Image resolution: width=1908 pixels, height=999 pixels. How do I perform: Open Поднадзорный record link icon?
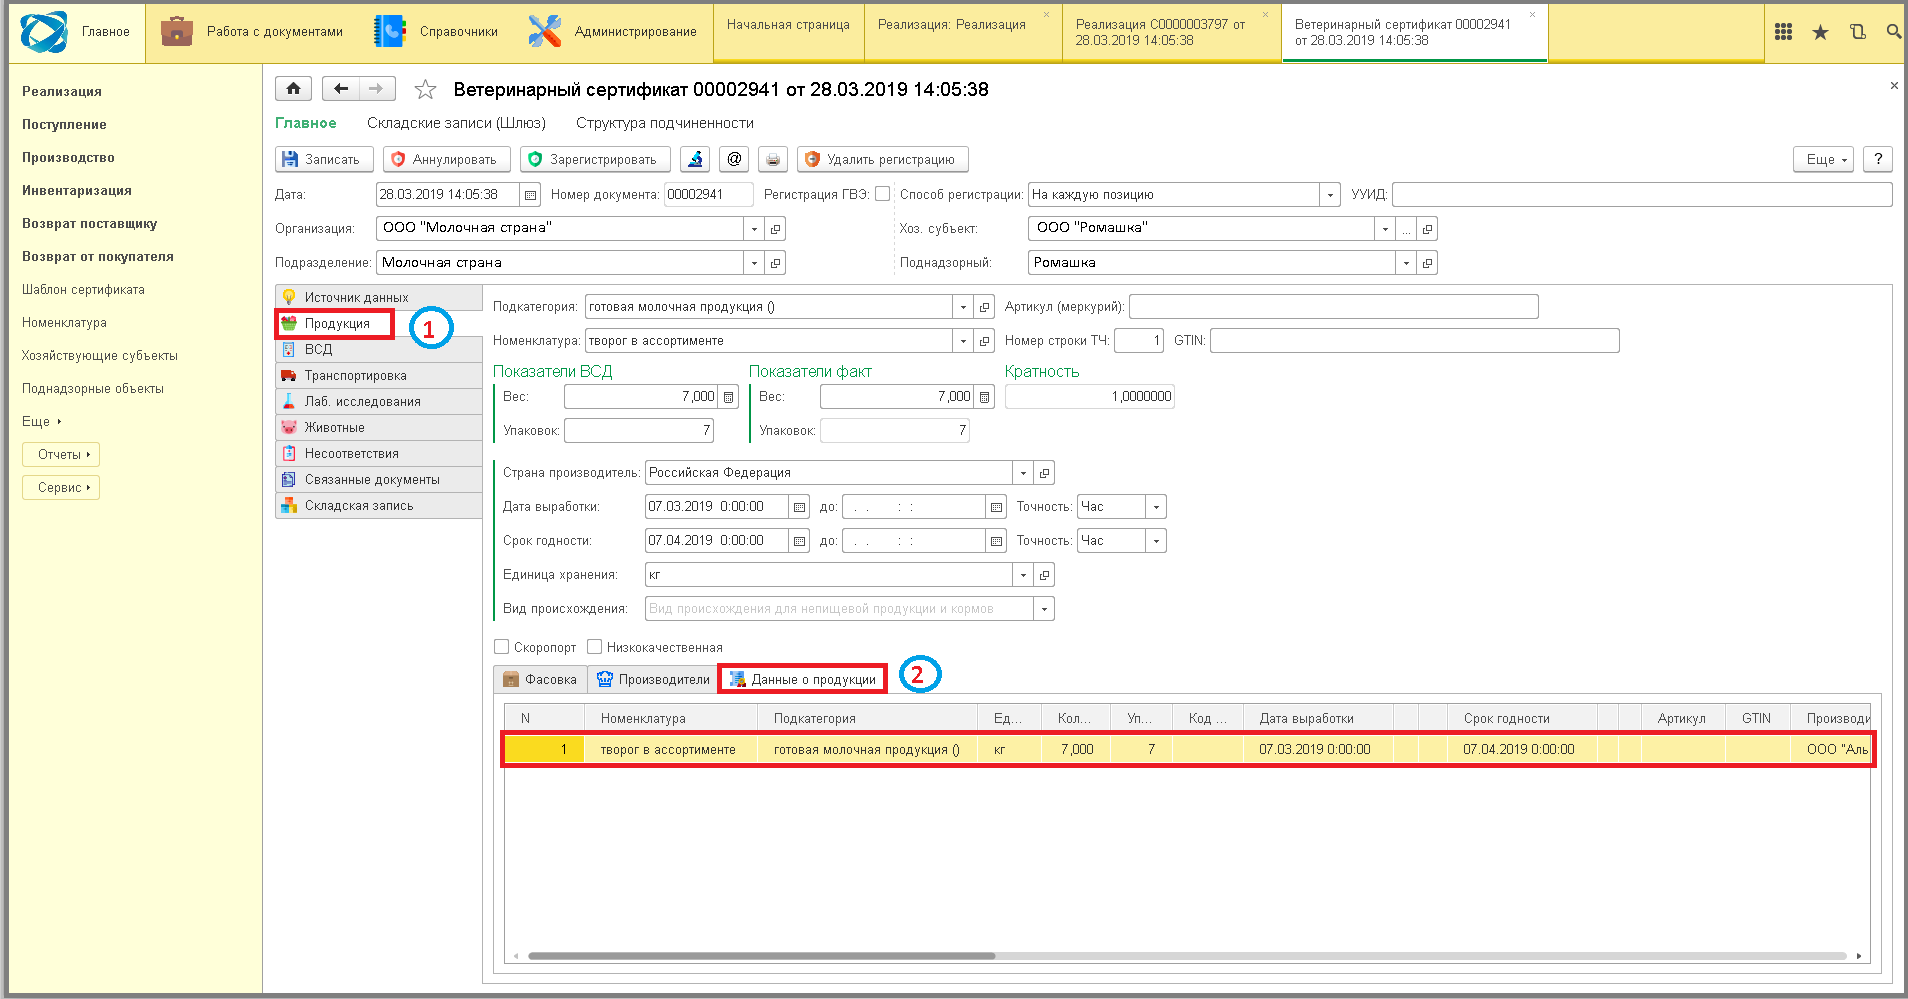tap(1427, 263)
